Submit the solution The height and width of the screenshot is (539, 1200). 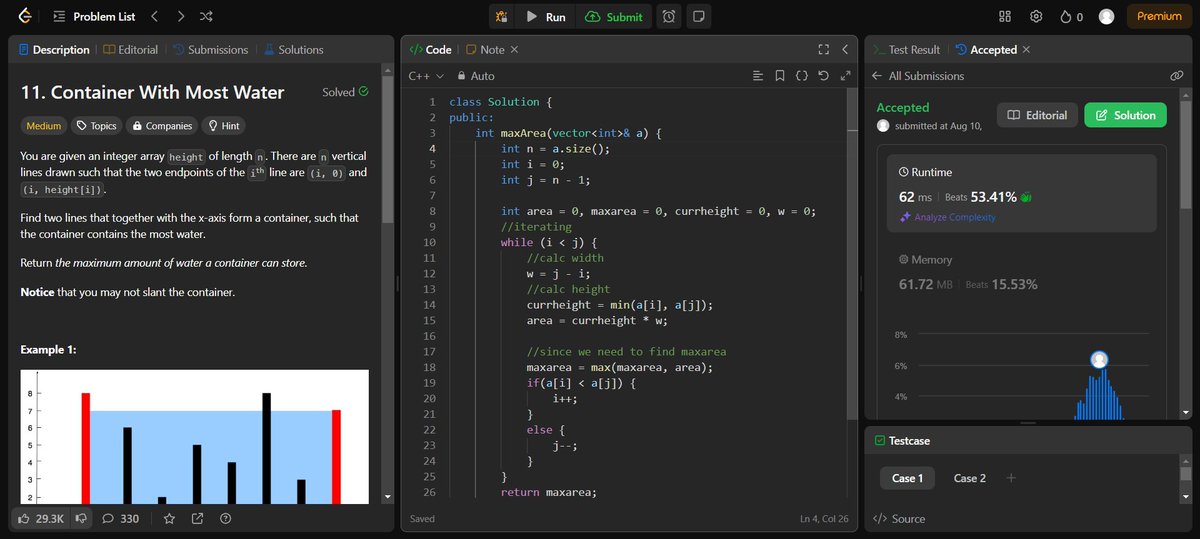(614, 16)
